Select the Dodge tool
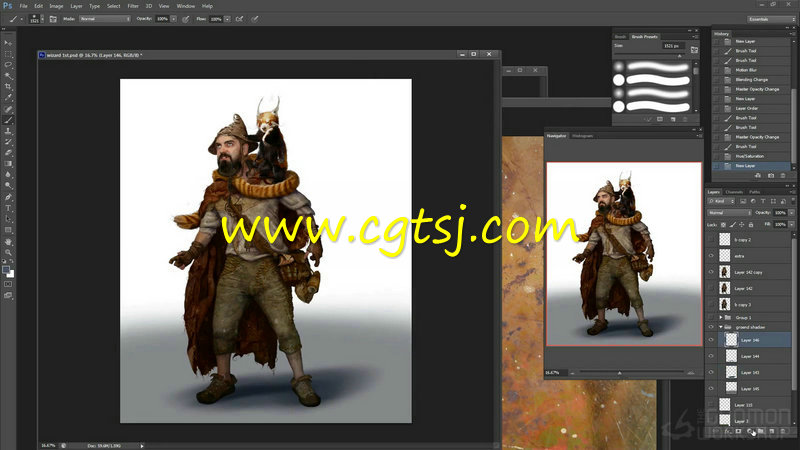 [x=8, y=186]
